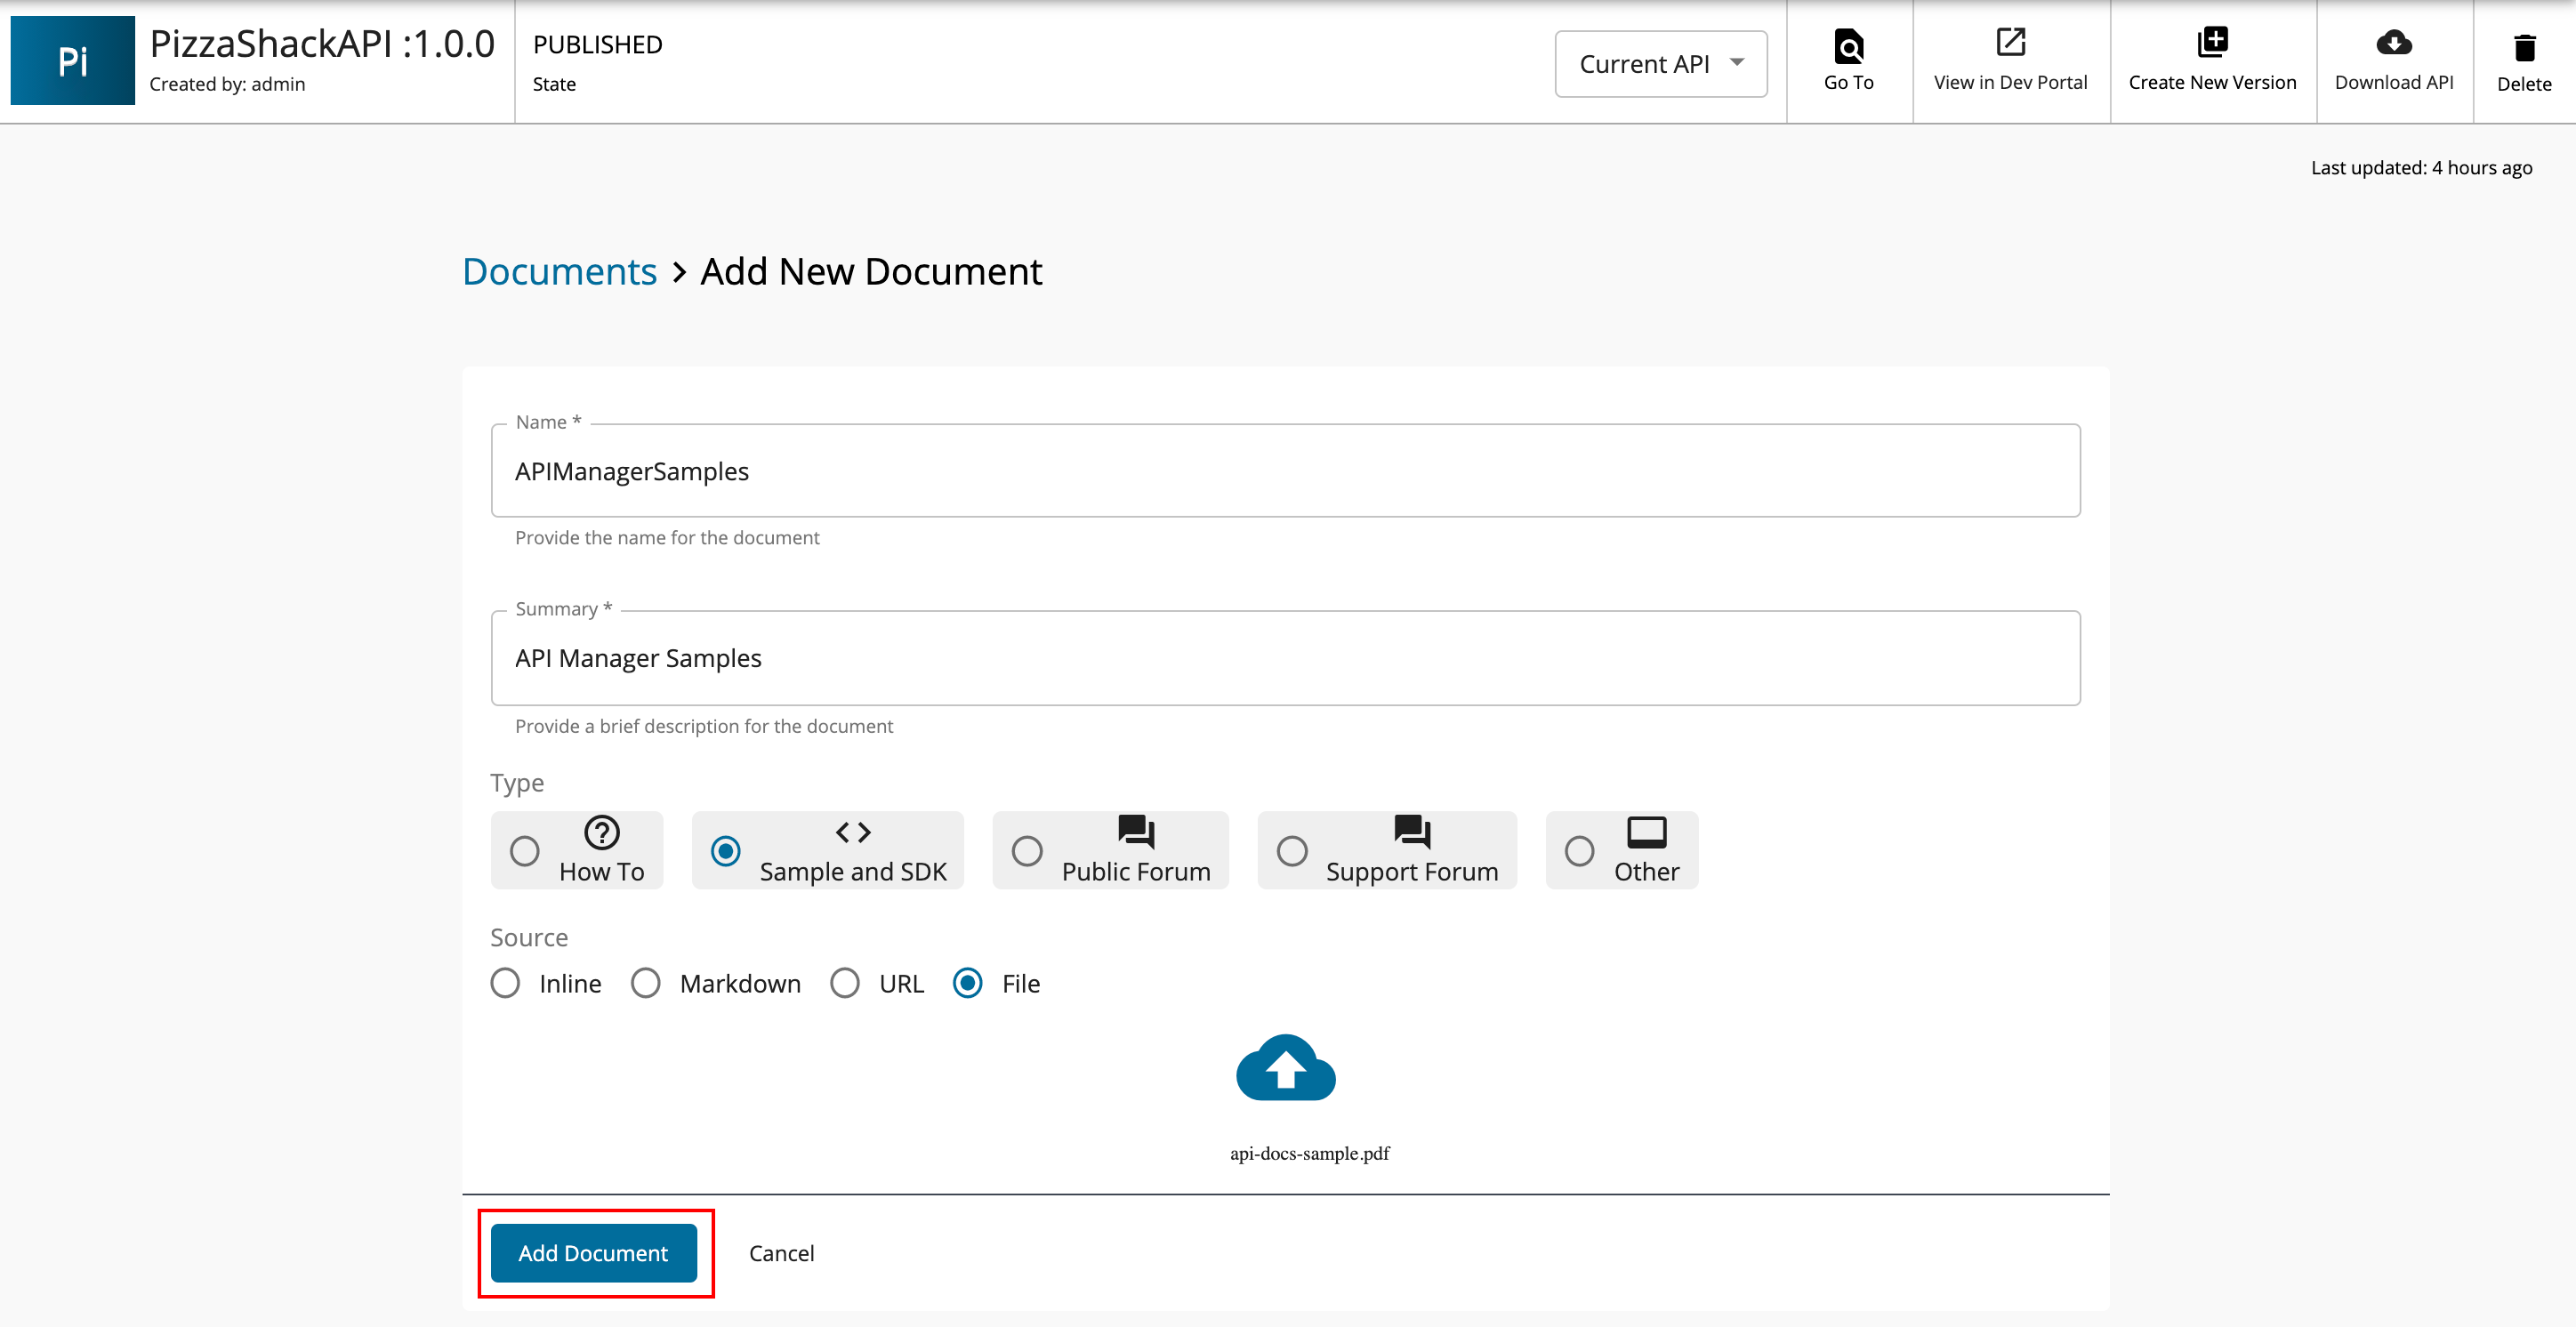Select the How To type radio
The image size is (2576, 1327).
525,851
